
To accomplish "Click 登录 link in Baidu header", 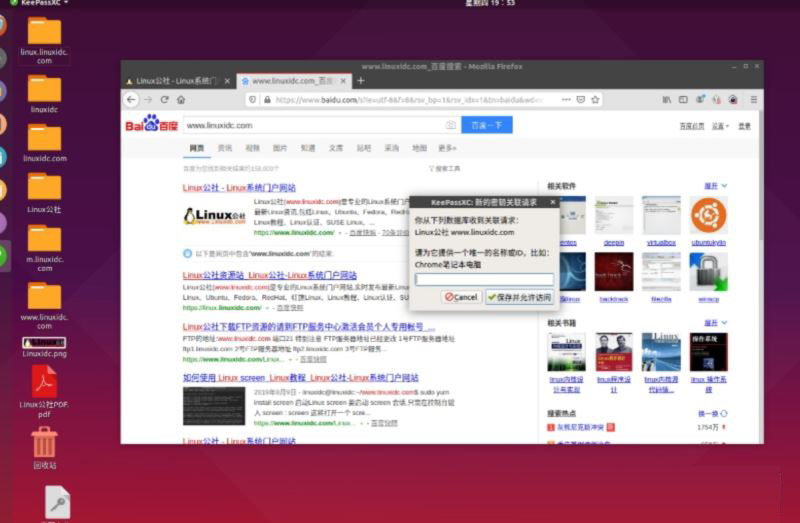I will click(x=744, y=126).
